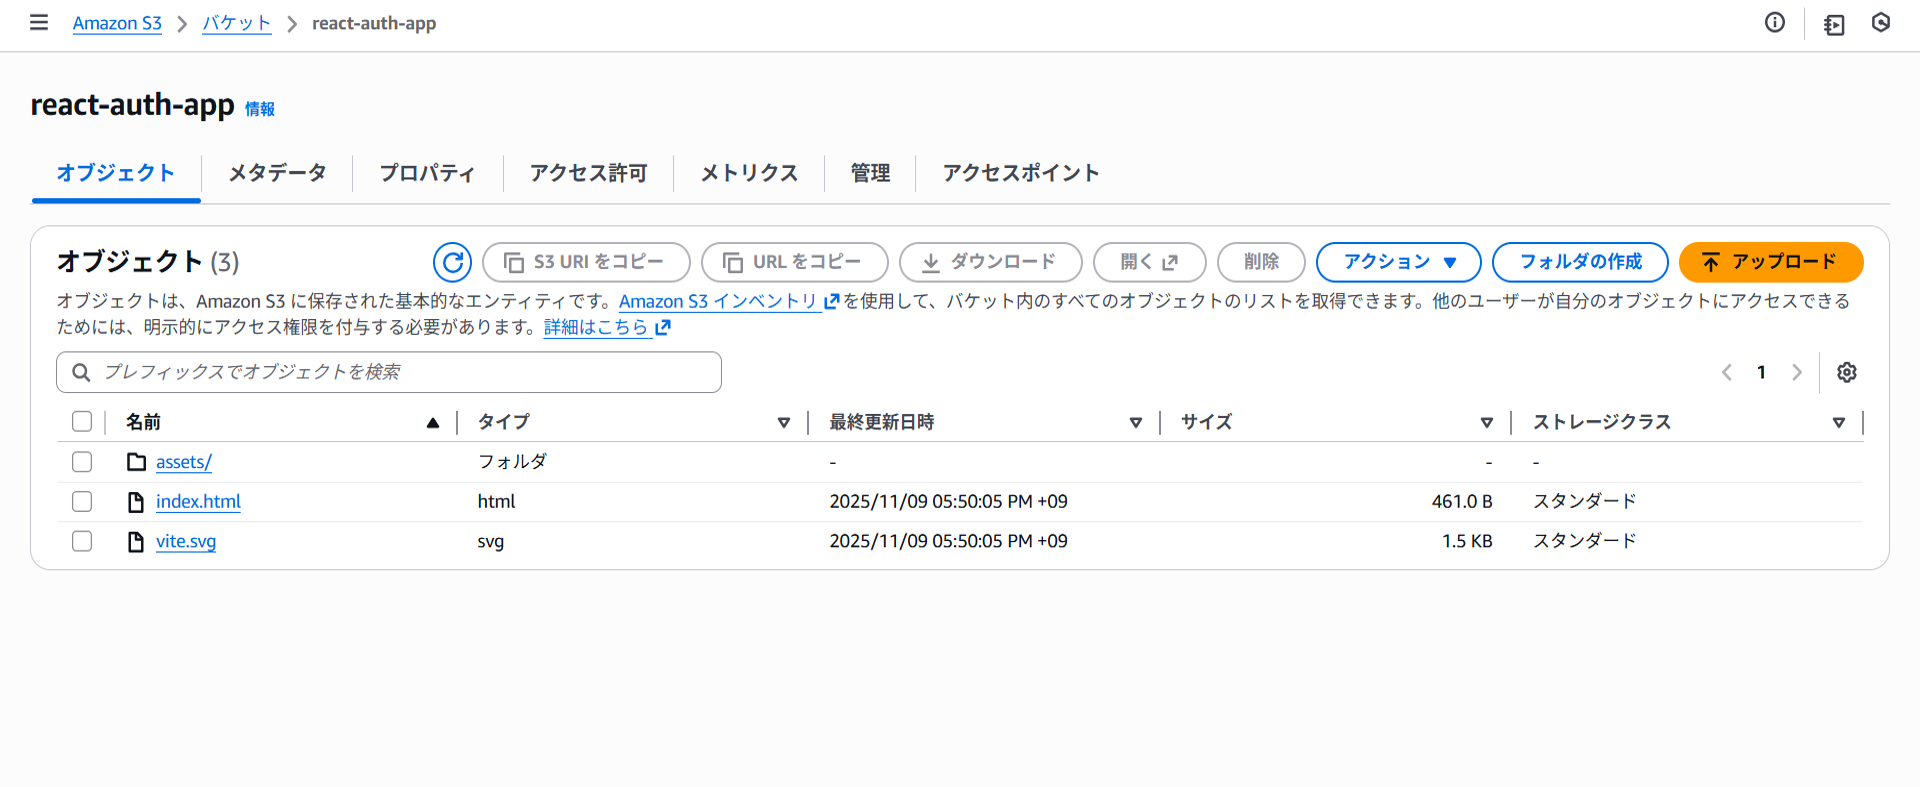Click the index.html file icon
This screenshot has width=1920, height=787.
(136, 502)
